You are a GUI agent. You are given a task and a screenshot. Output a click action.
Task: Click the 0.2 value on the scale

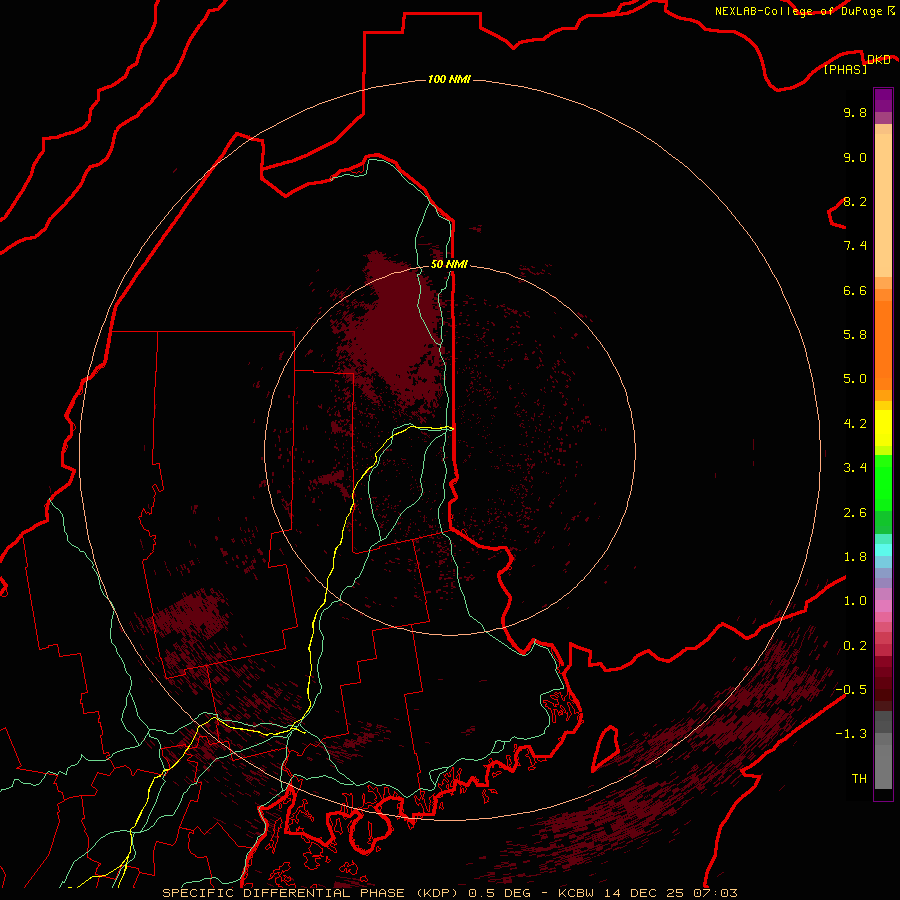pos(855,646)
